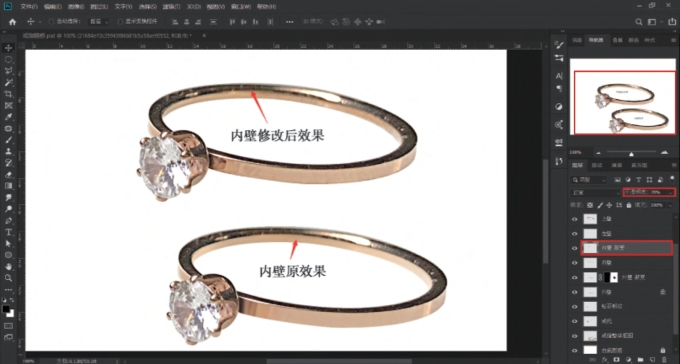Create a new group folder icon
This screenshot has width=680, height=364.
pos(641,360)
